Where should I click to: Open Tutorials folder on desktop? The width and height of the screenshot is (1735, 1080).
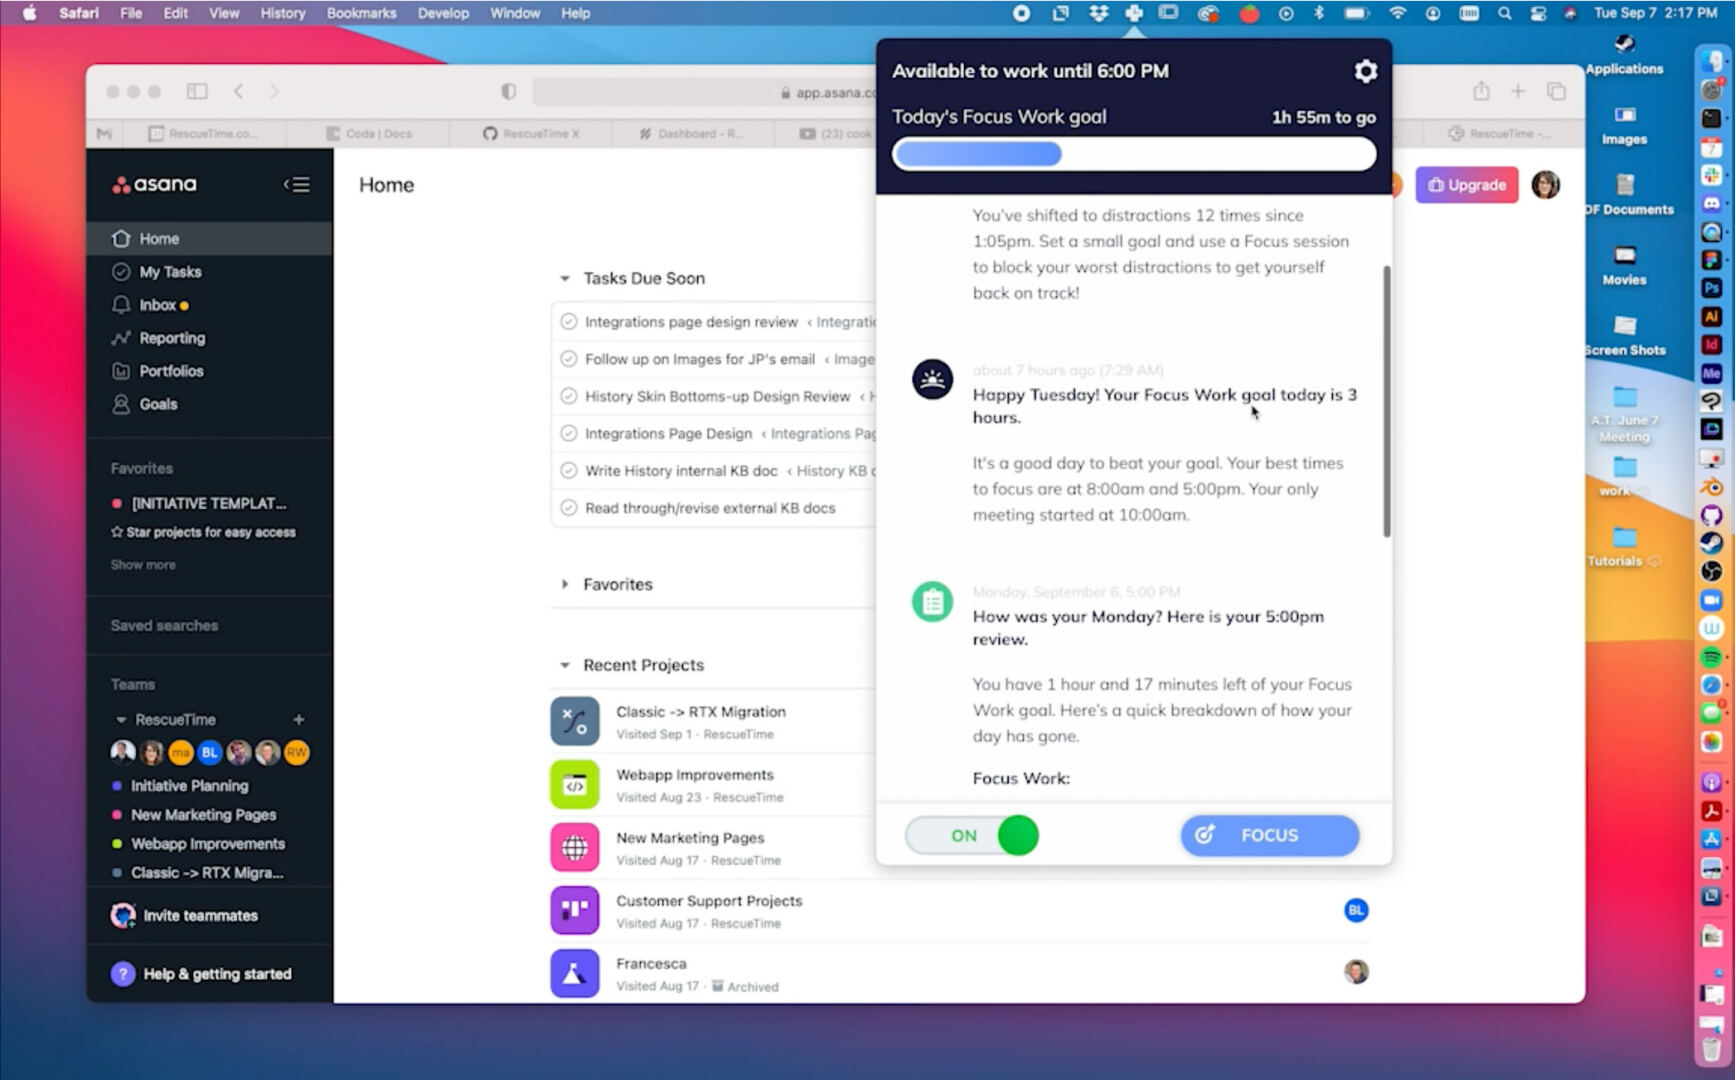(x=1624, y=547)
